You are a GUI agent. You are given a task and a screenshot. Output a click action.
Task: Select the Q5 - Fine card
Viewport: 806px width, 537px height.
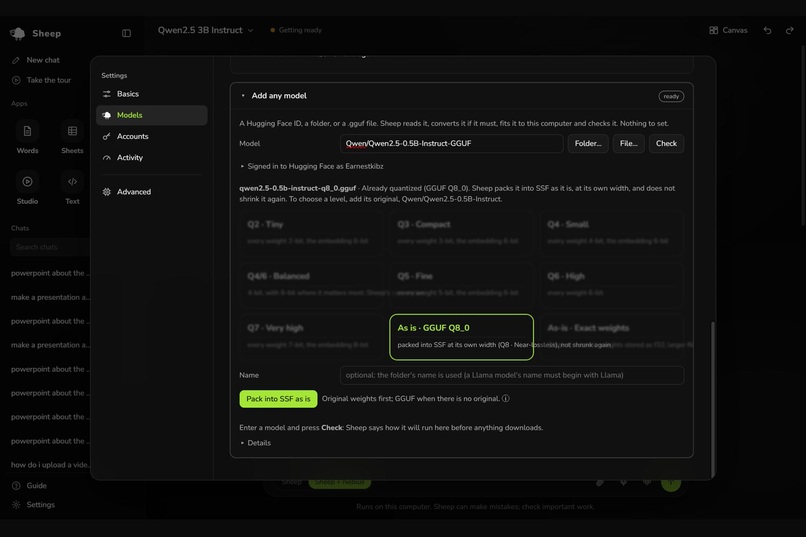461,285
